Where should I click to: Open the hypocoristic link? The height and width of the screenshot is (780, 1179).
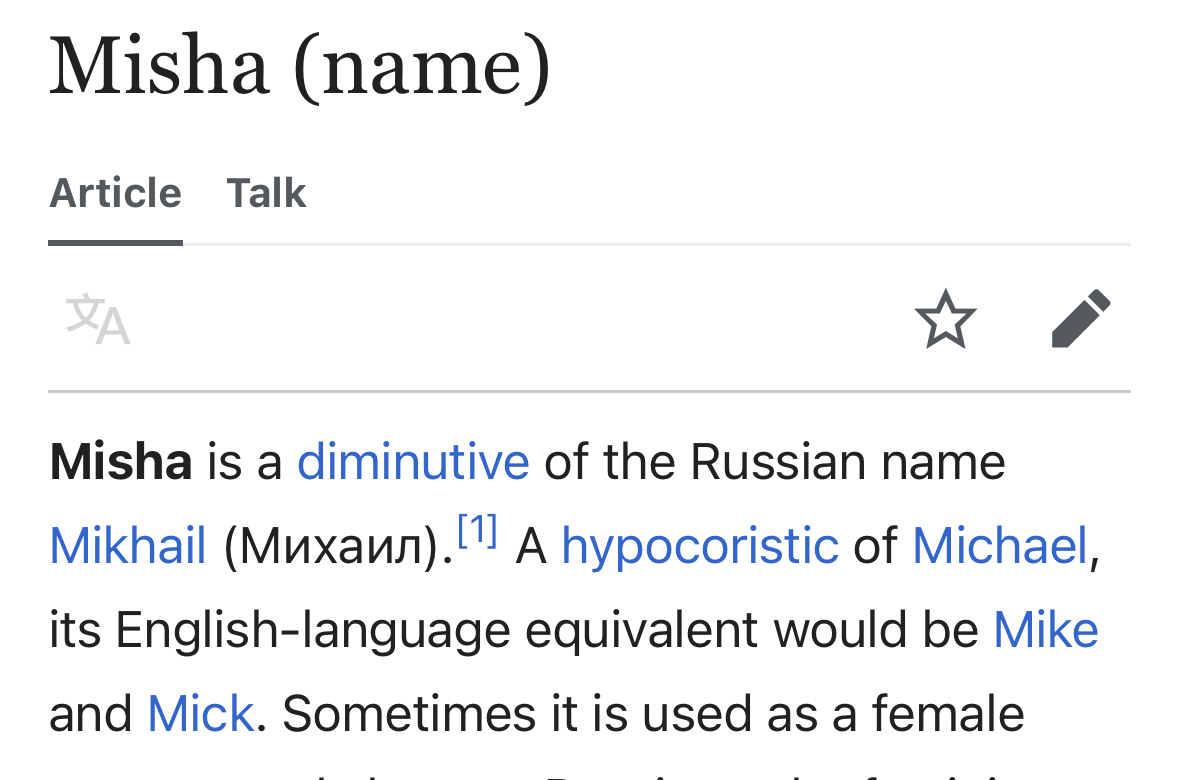(x=700, y=546)
